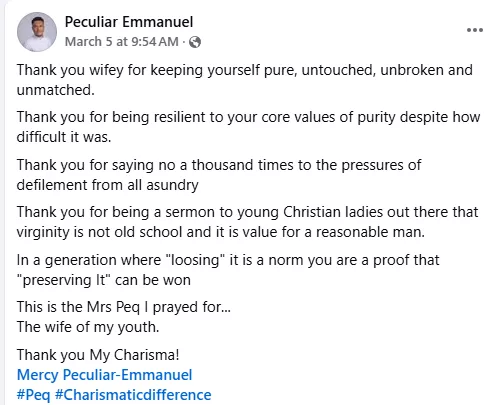Click the "sermon to young Christian ladies" line

[247, 212]
